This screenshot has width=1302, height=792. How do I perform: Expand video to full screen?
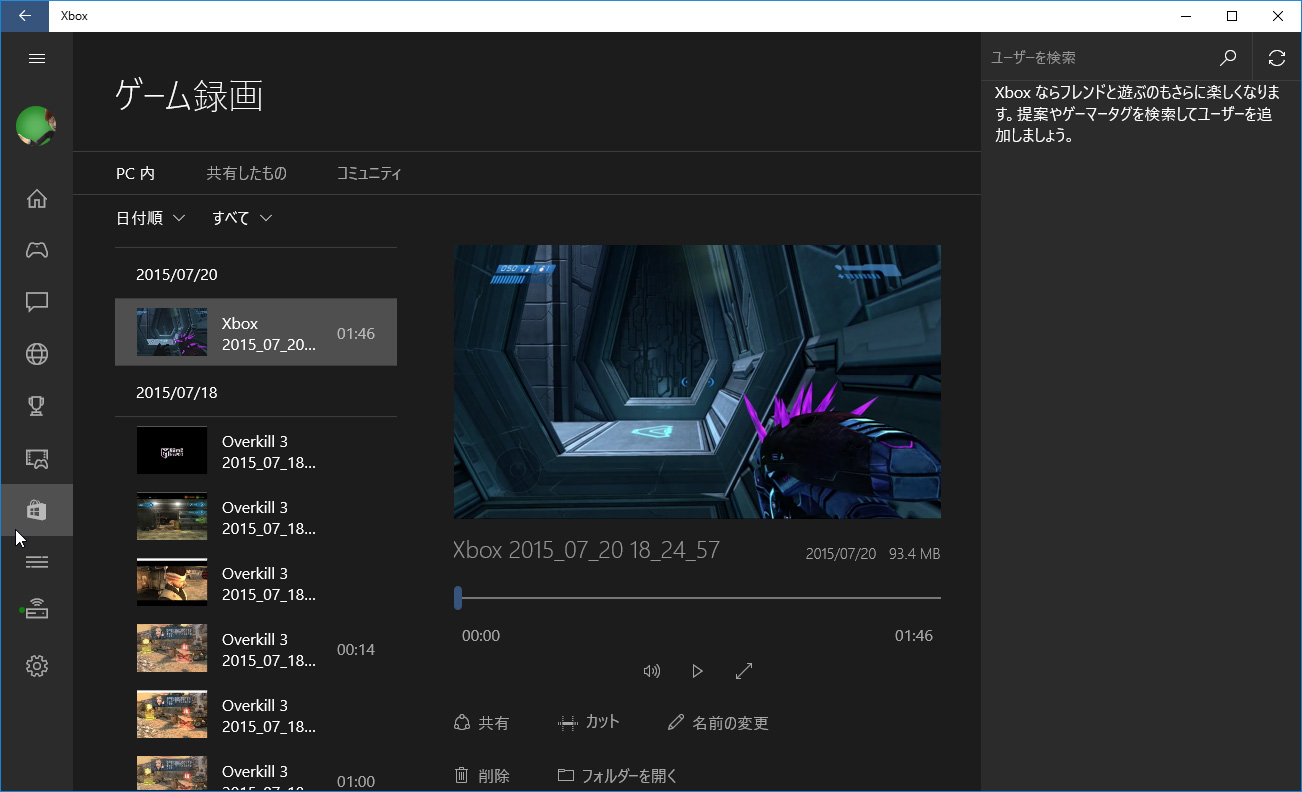tap(744, 671)
